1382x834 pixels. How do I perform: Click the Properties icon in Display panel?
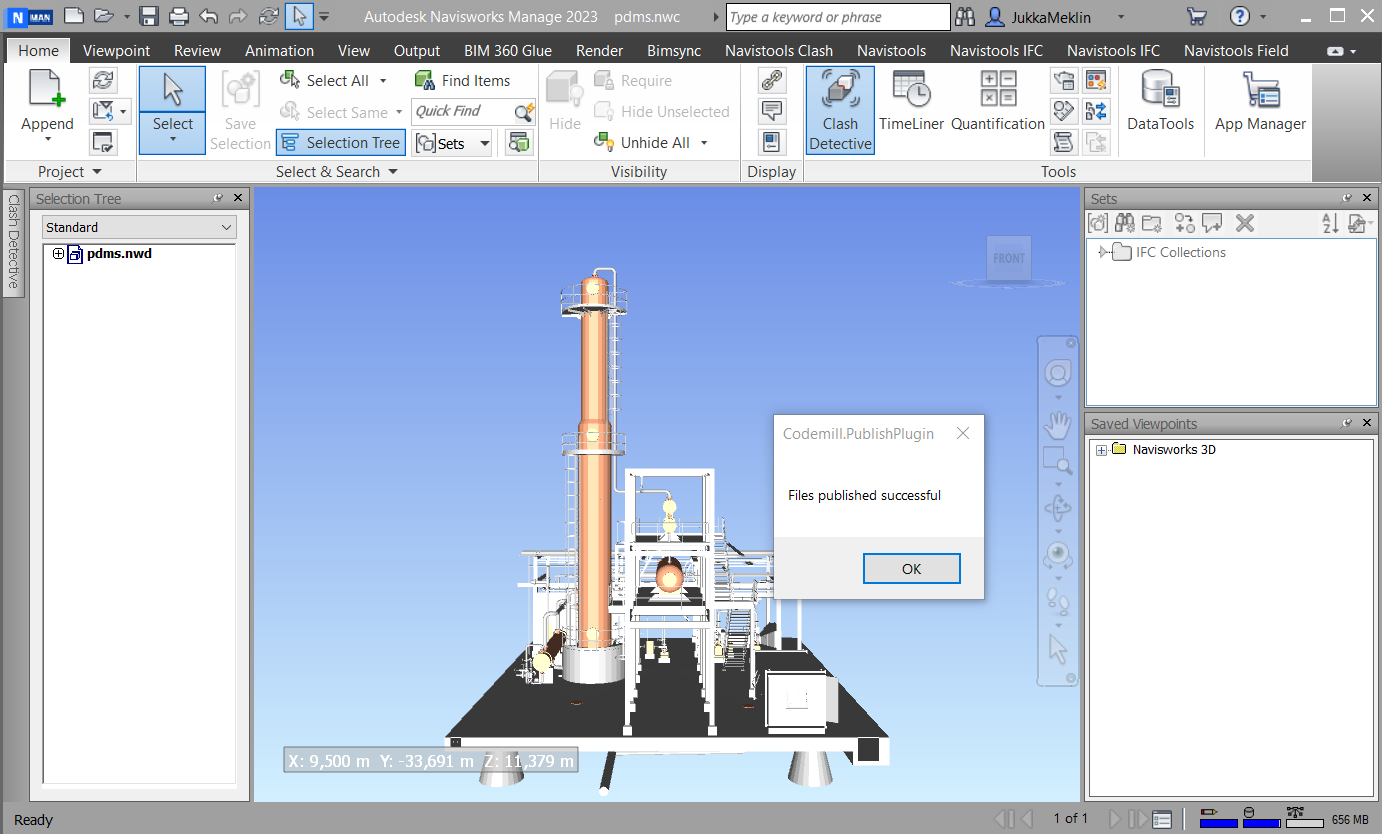[x=772, y=142]
